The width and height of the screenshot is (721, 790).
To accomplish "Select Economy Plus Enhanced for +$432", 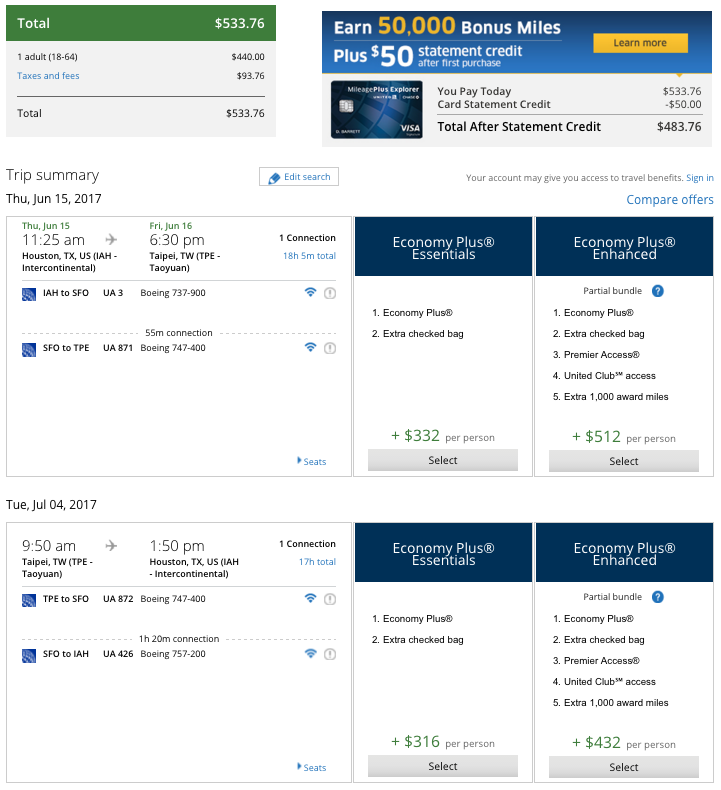I will (624, 767).
